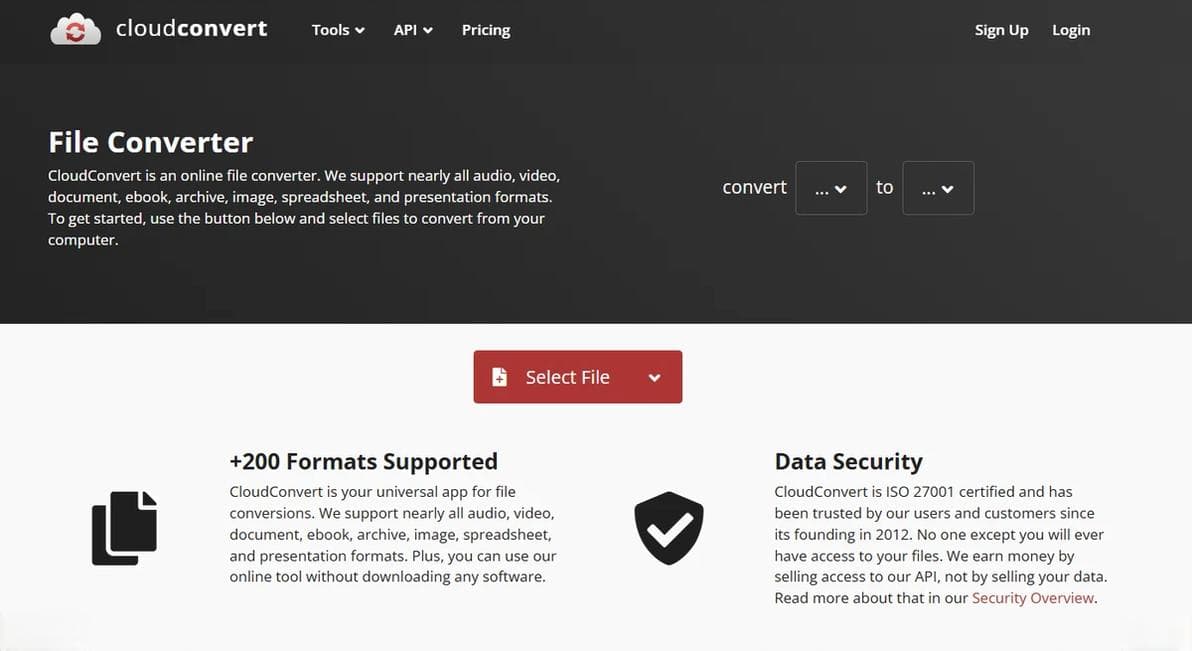Click the Login link
Viewport: 1192px width, 651px height.
(x=1071, y=30)
